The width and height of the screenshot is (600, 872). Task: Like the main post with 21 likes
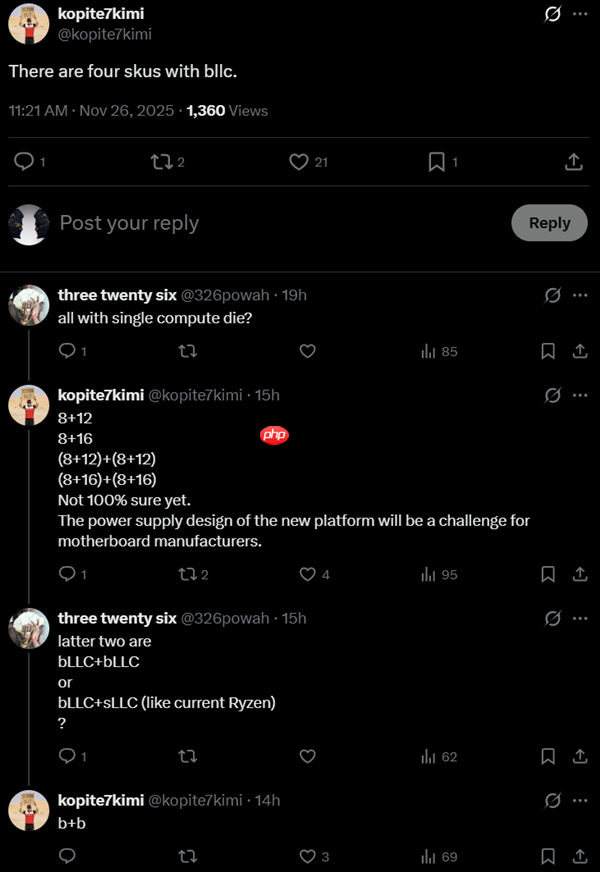[298, 161]
